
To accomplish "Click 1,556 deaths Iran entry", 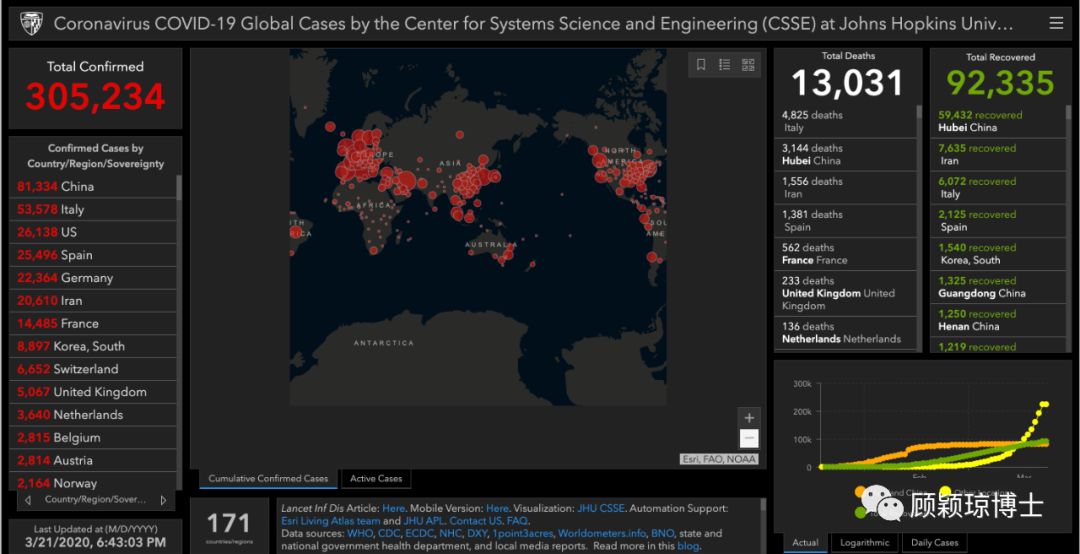I will (x=845, y=187).
